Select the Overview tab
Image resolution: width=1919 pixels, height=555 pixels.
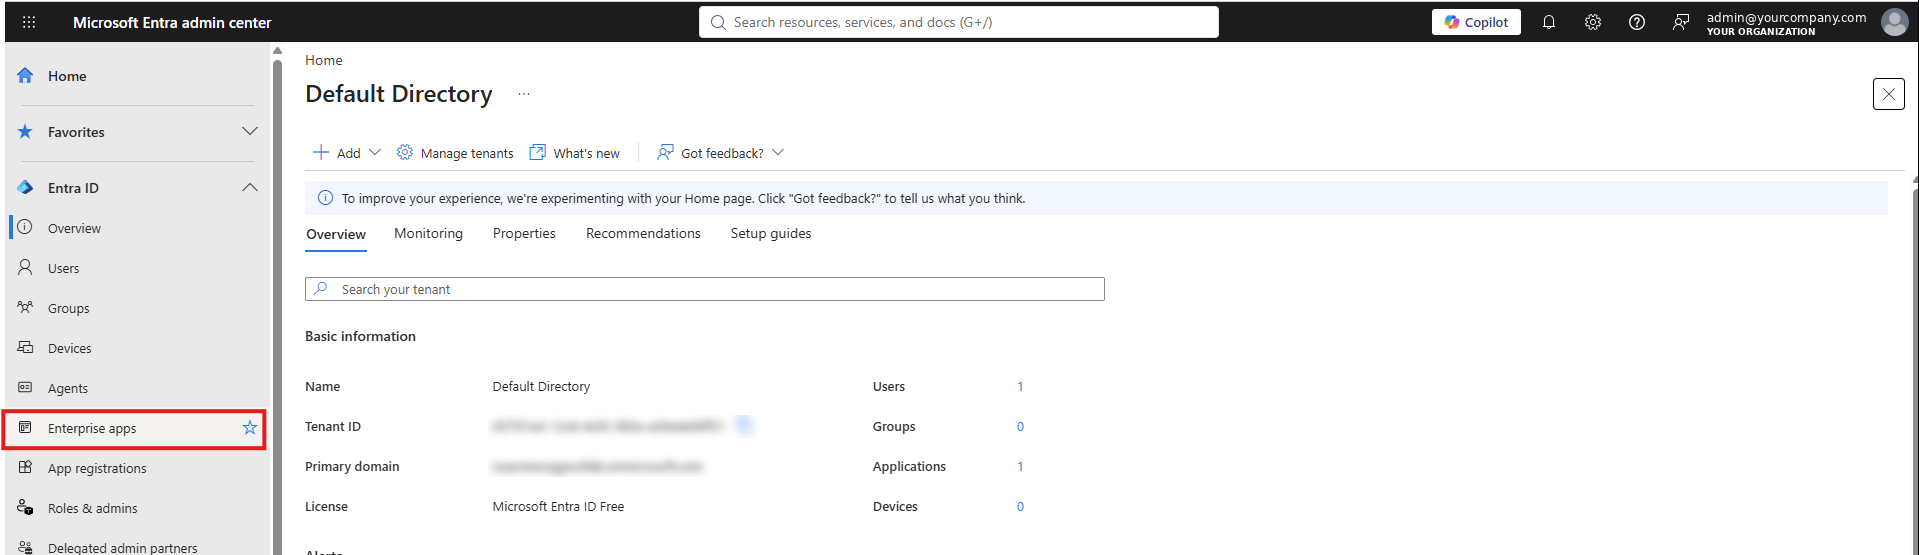[336, 234]
